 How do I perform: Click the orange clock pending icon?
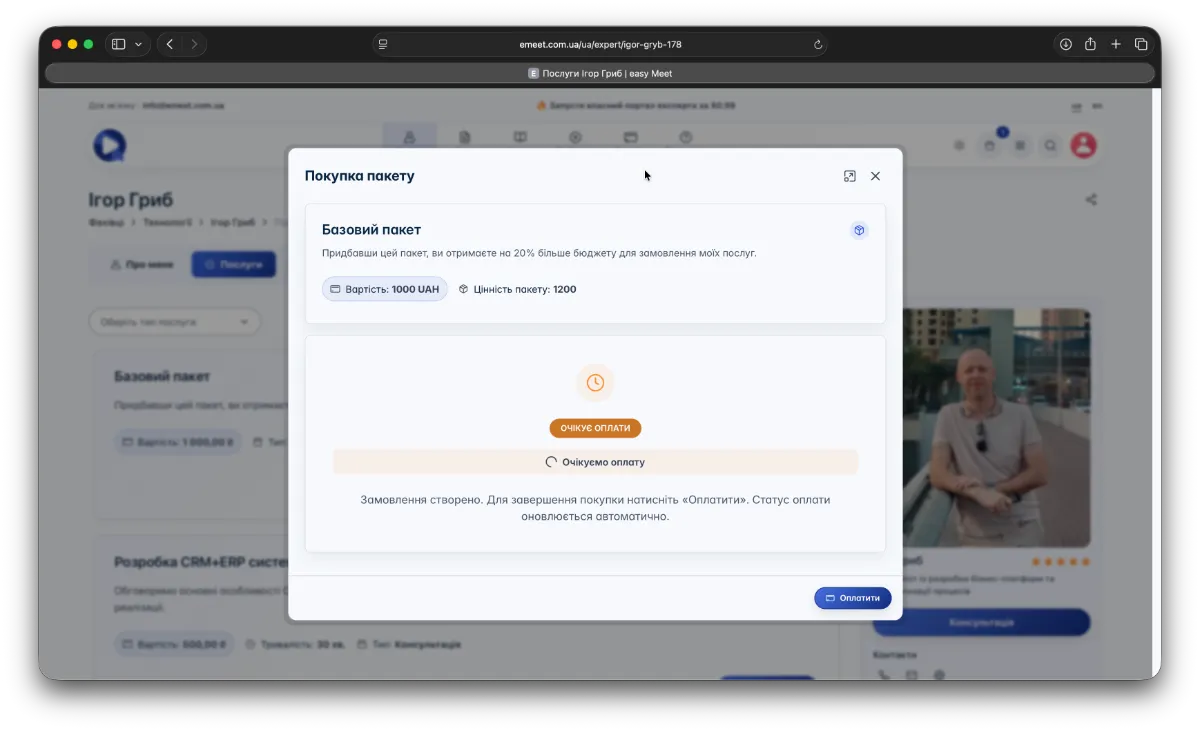(x=595, y=383)
